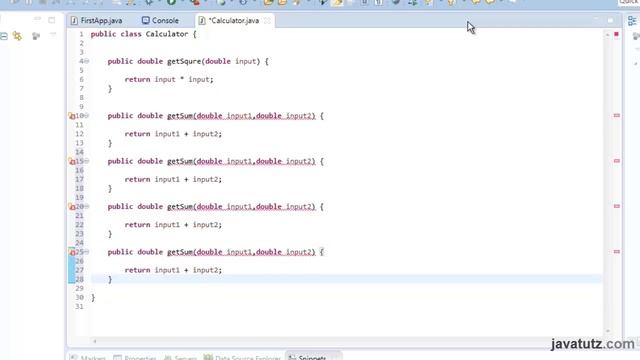
Task: Click the class closing brace on line 30
Action: pyautogui.click(x=93, y=298)
